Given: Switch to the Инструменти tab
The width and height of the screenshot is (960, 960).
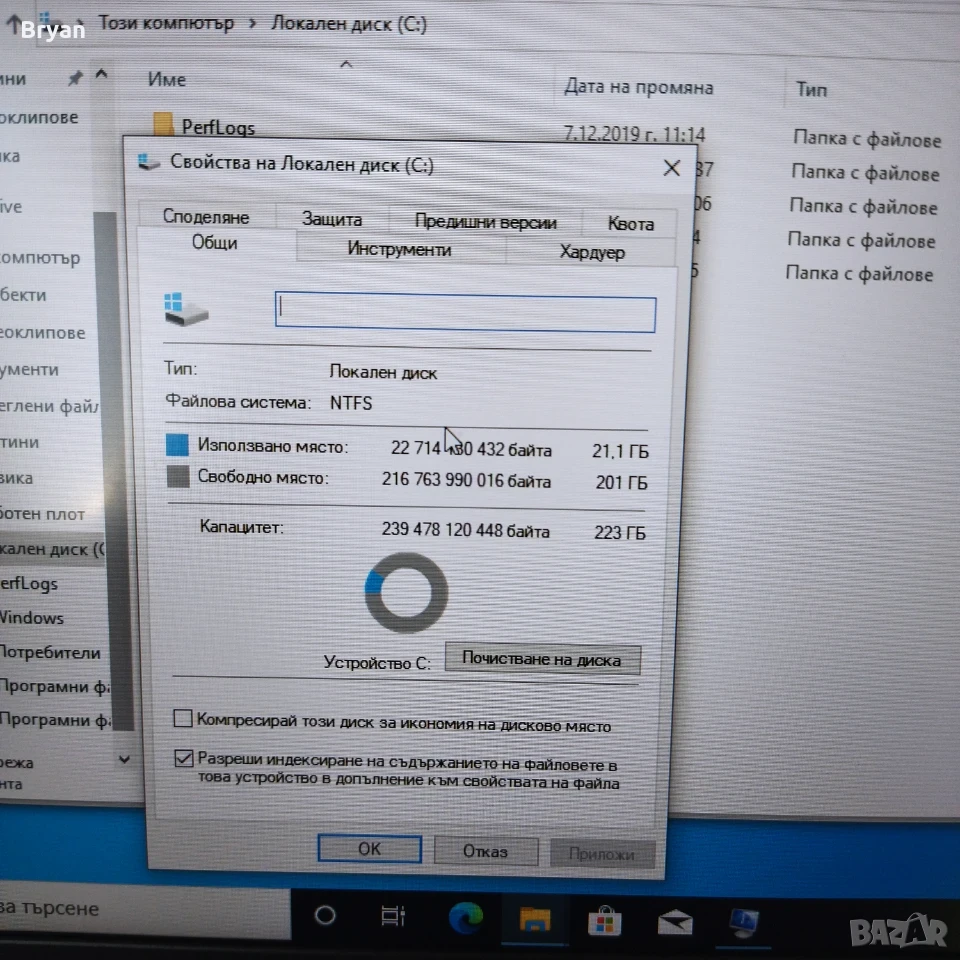Looking at the screenshot, I should 399,249.
